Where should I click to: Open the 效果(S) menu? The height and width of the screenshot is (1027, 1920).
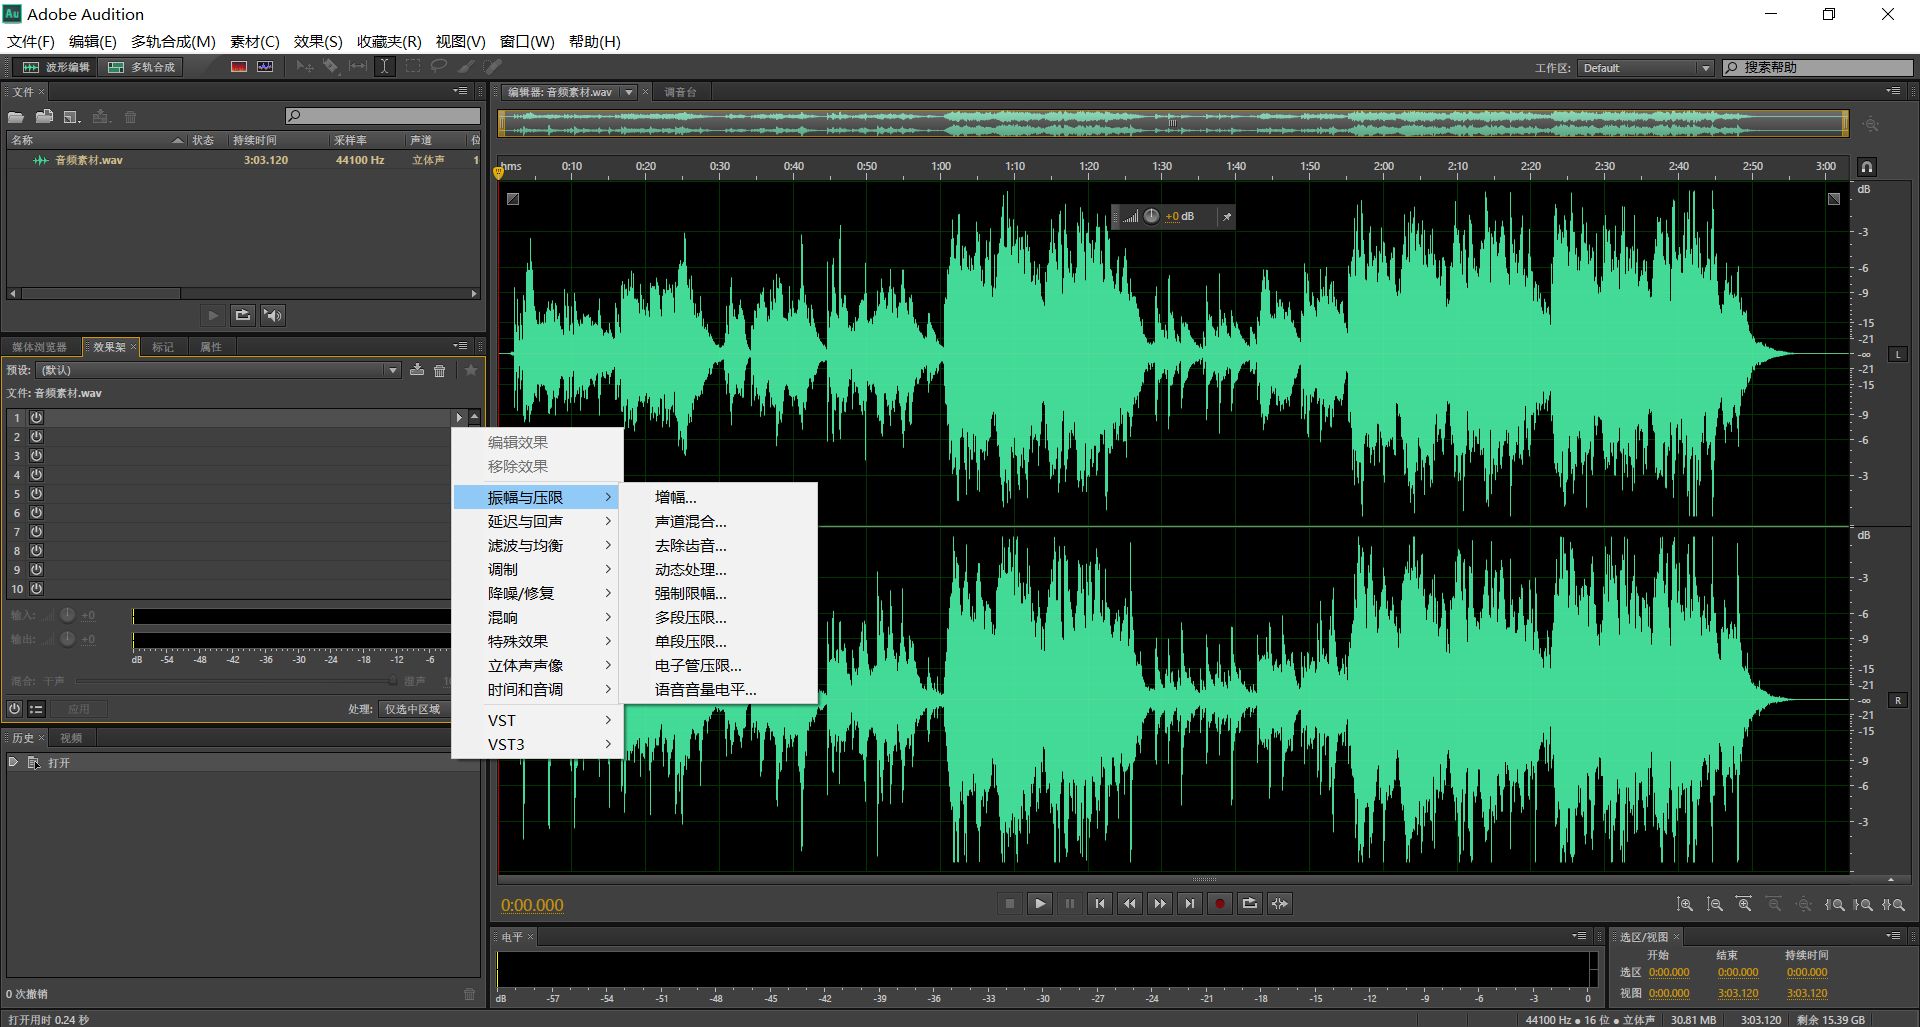pos(318,41)
